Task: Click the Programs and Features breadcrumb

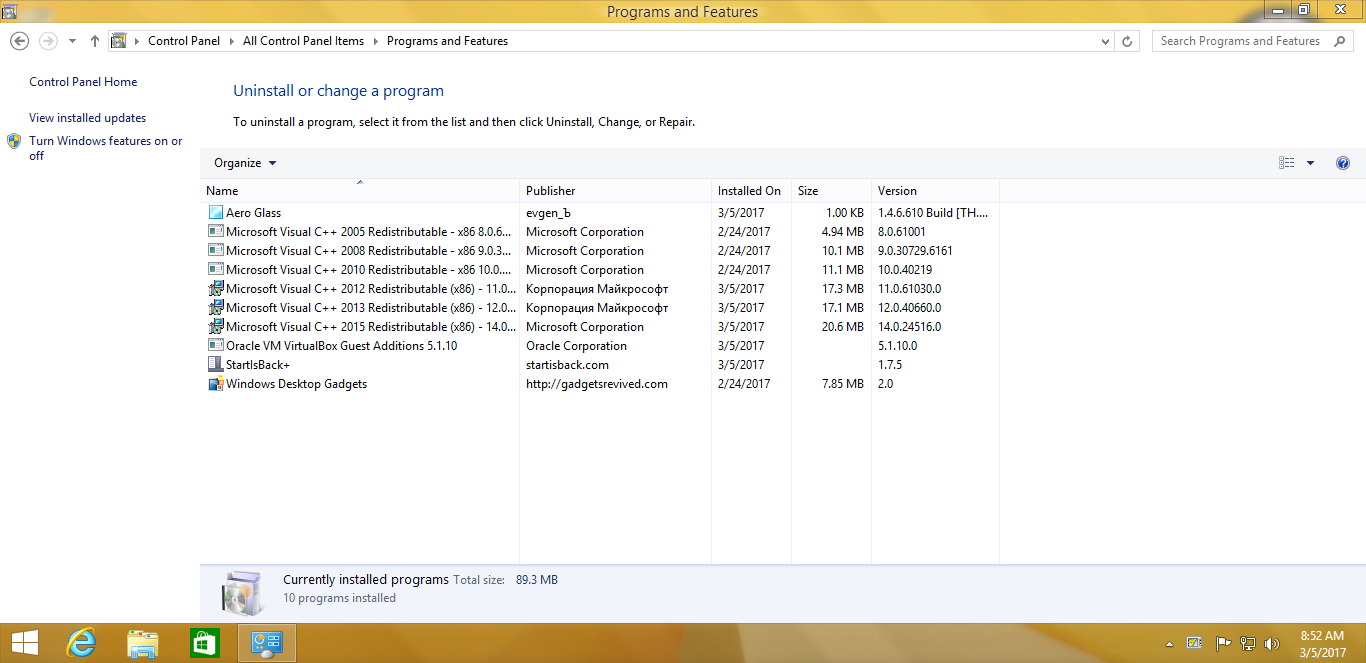Action: tap(447, 41)
